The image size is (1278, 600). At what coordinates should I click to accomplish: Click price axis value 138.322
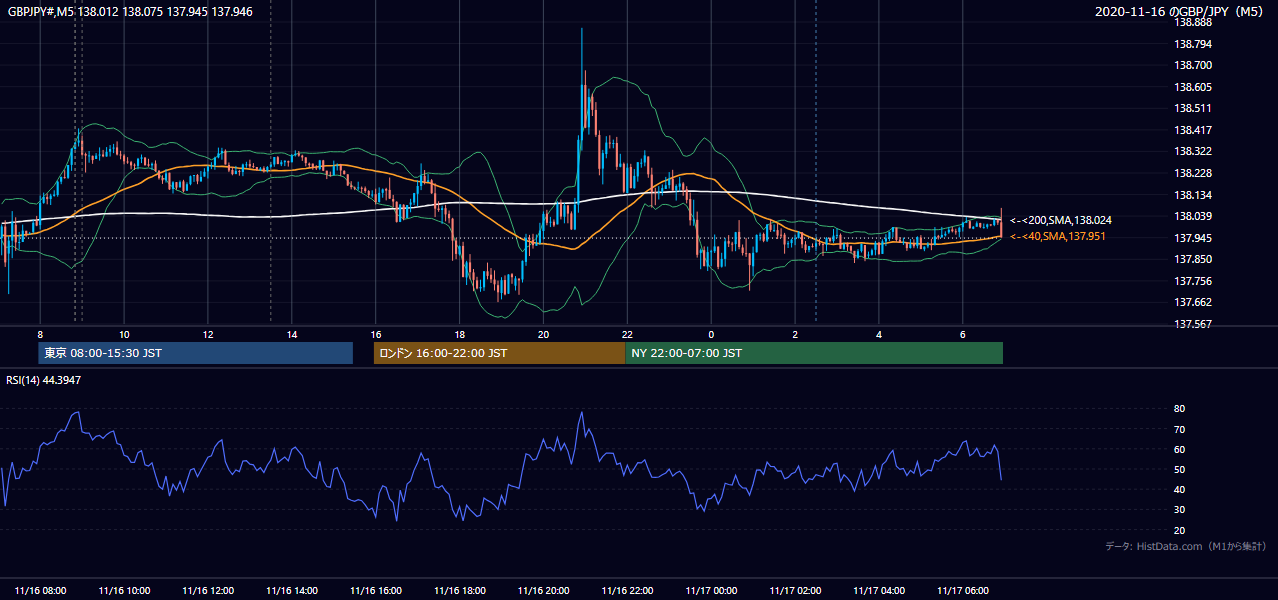click(1193, 151)
